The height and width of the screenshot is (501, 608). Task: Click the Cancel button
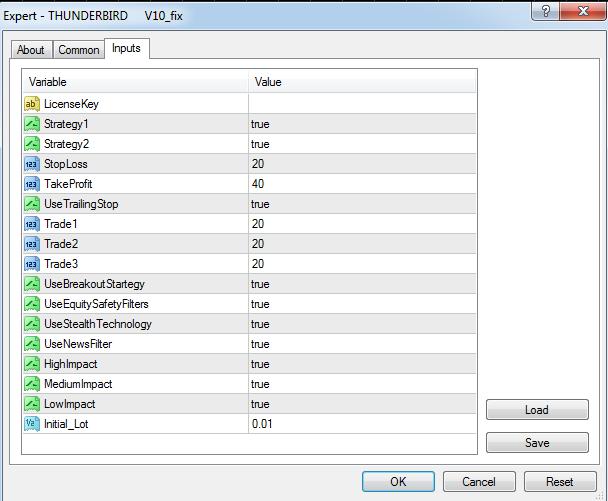tap(479, 482)
